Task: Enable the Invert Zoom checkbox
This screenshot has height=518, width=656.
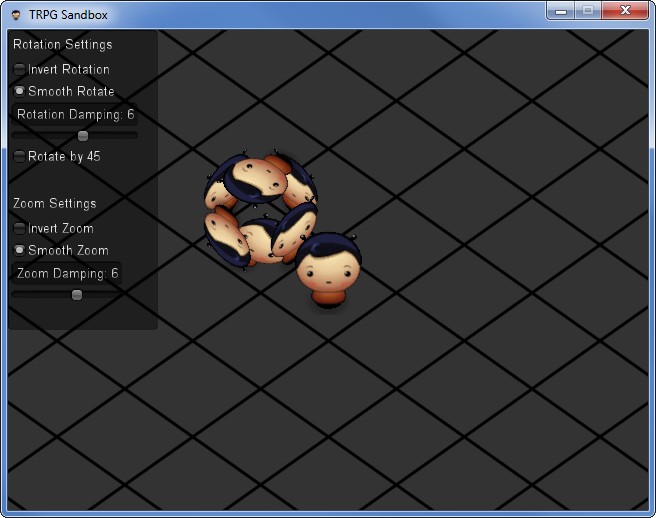Action: 19,228
